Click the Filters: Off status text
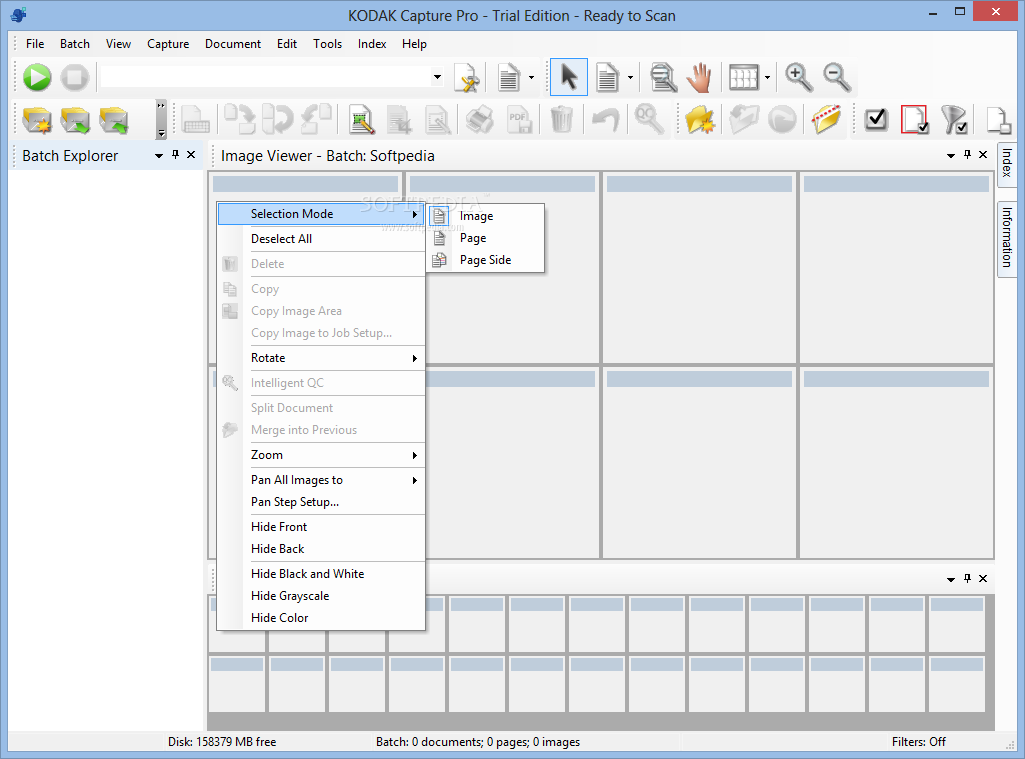1025x759 pixels. (x=918, y=742)
